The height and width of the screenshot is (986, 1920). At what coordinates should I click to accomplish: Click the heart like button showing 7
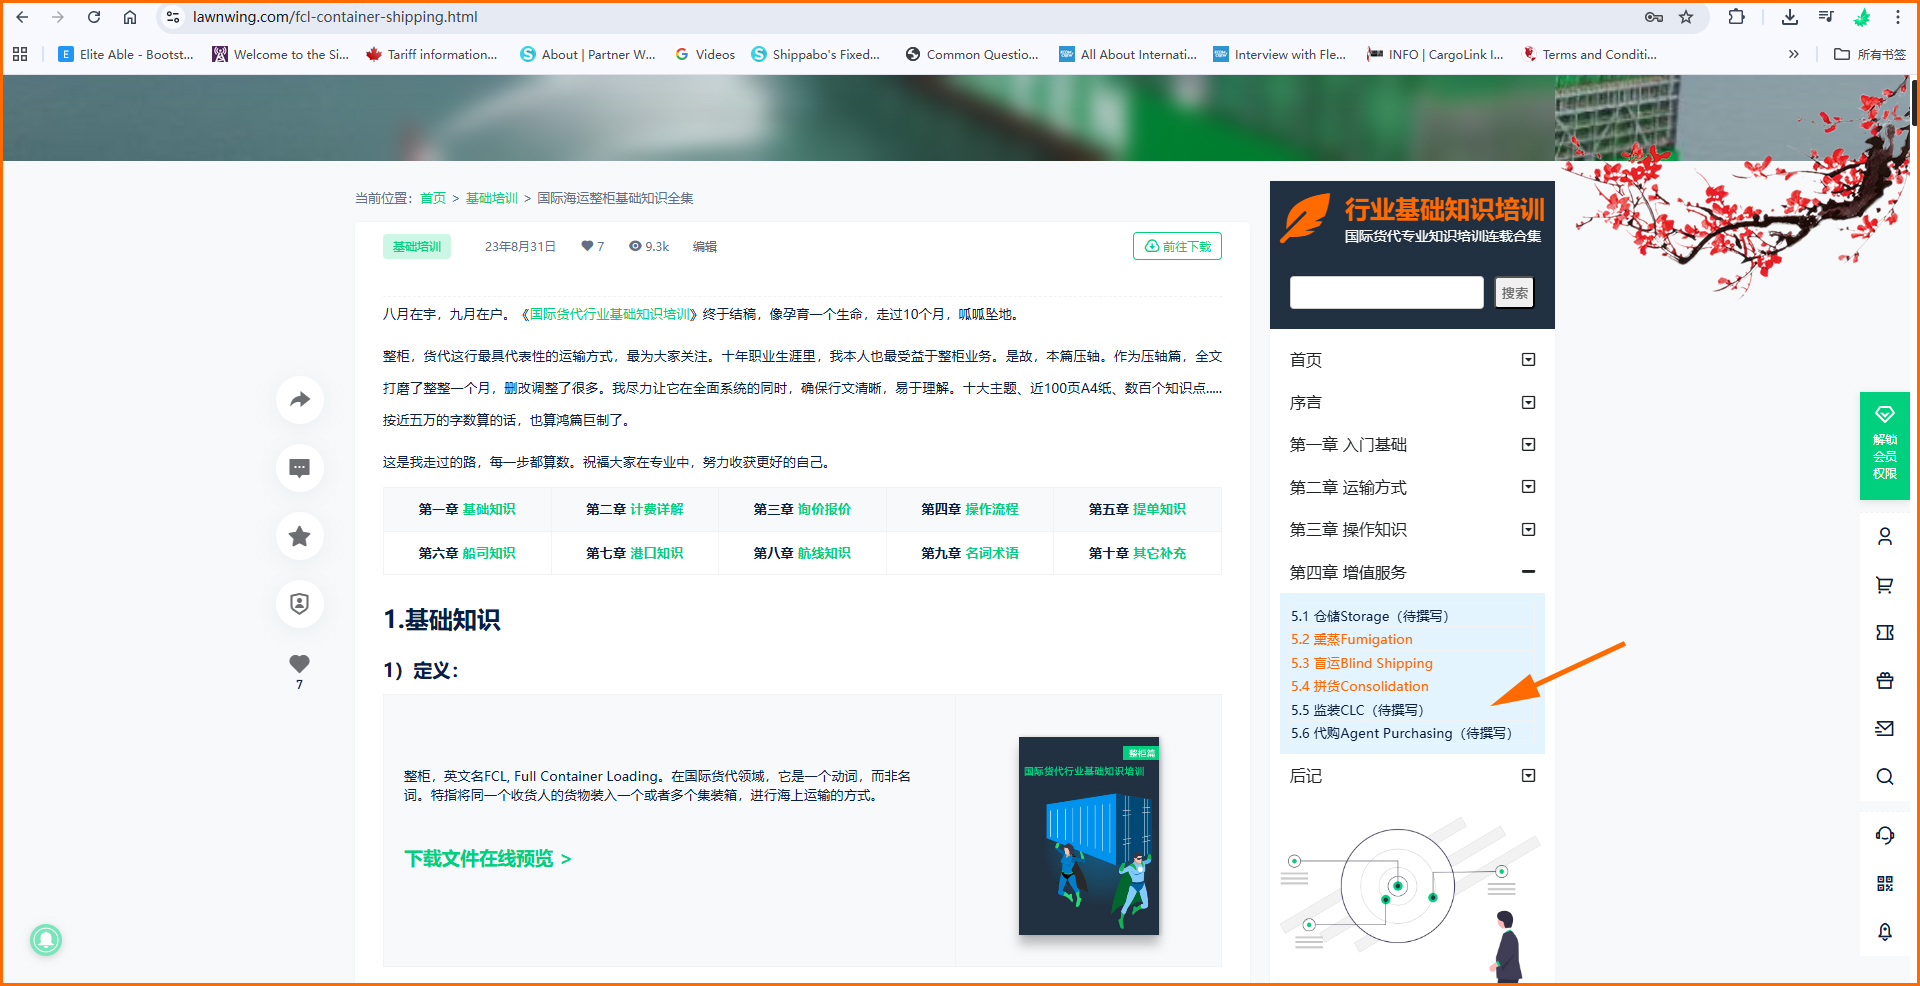(299, 662)
